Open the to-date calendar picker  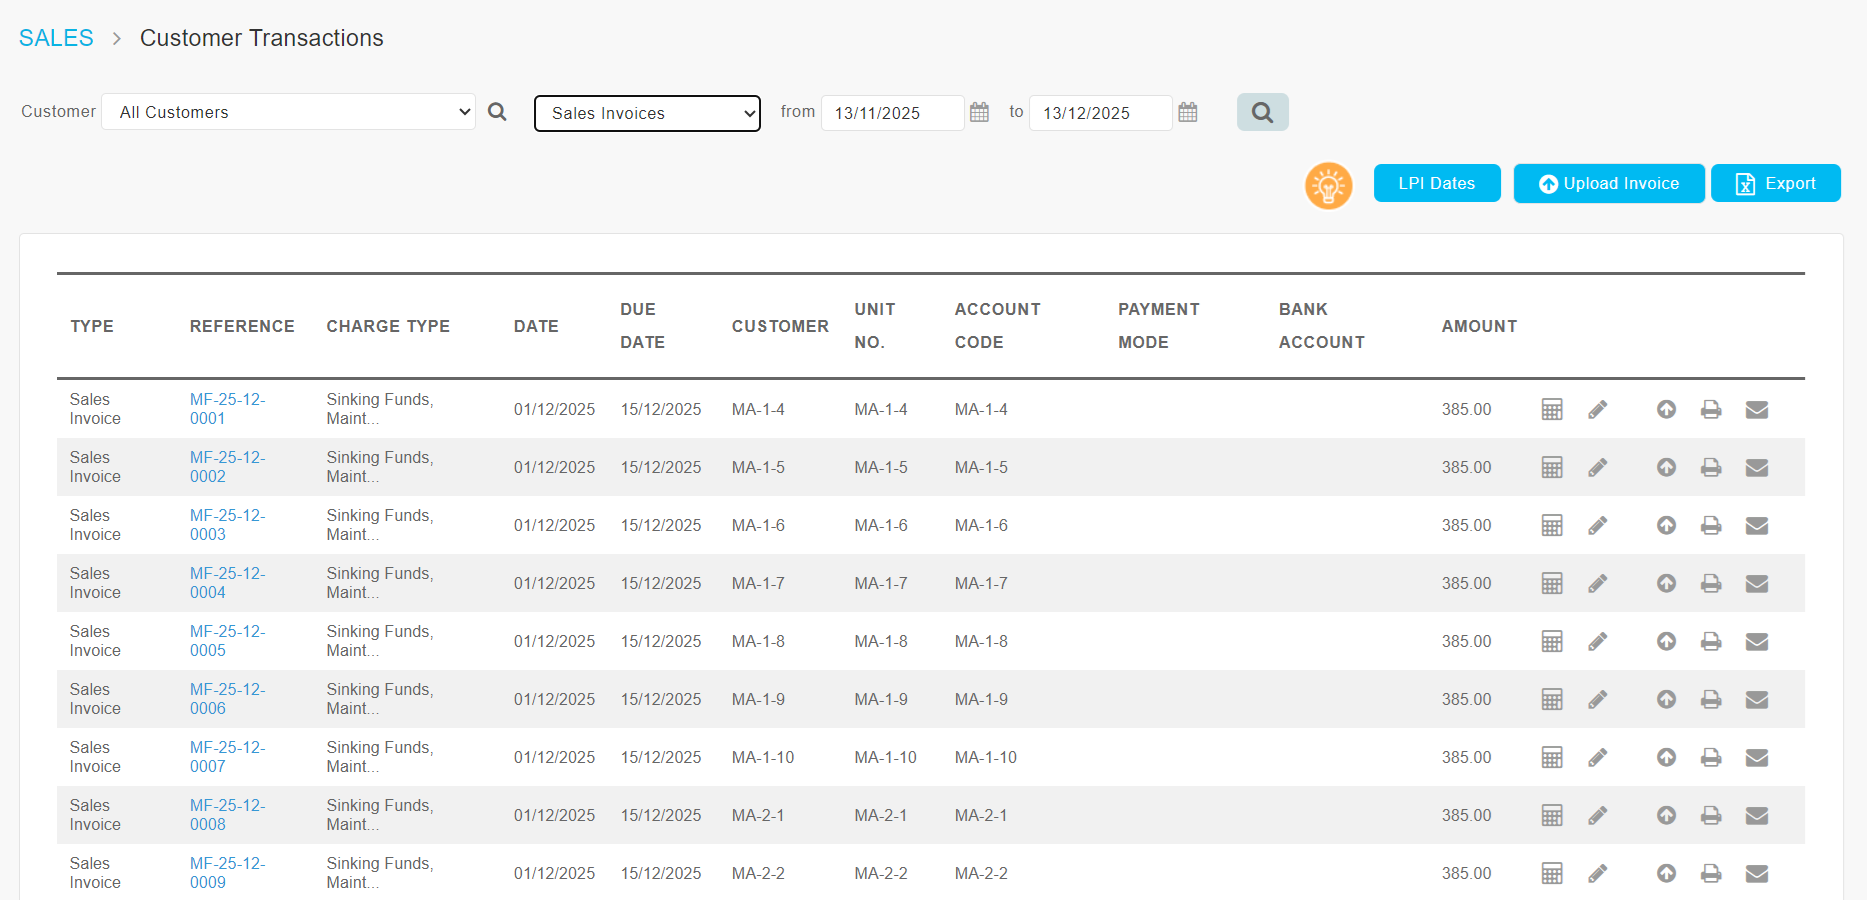(1187, 112)
